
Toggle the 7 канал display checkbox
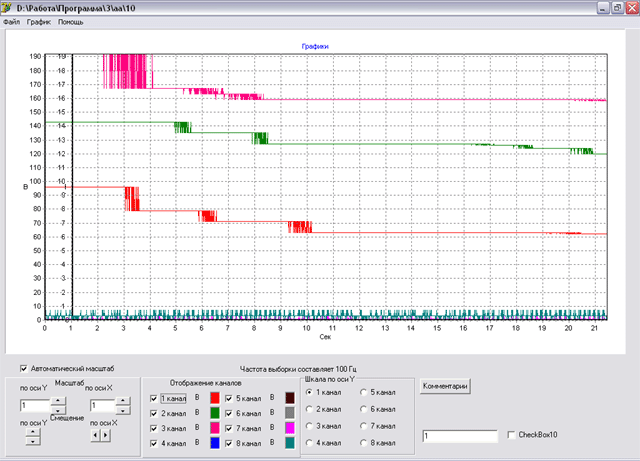(x=230, y=427)
